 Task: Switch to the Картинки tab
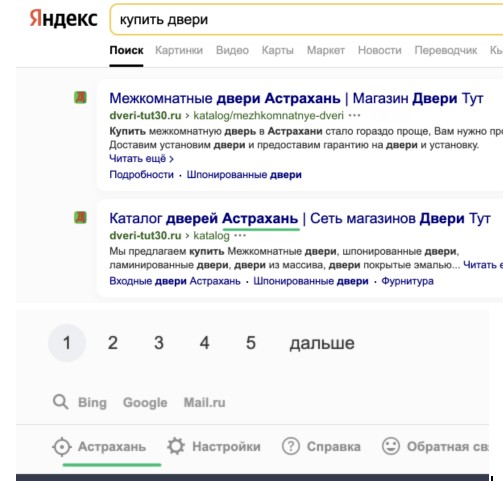coord(179,50)
